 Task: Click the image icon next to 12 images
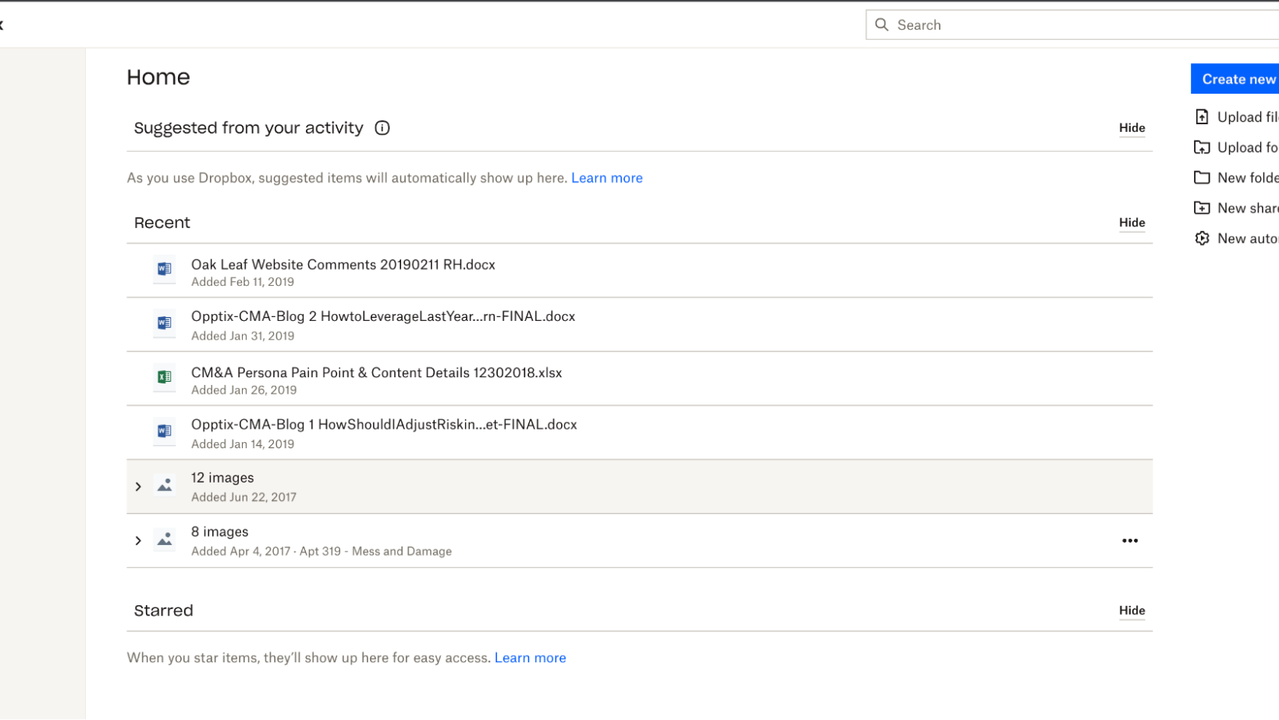[164, 485]
